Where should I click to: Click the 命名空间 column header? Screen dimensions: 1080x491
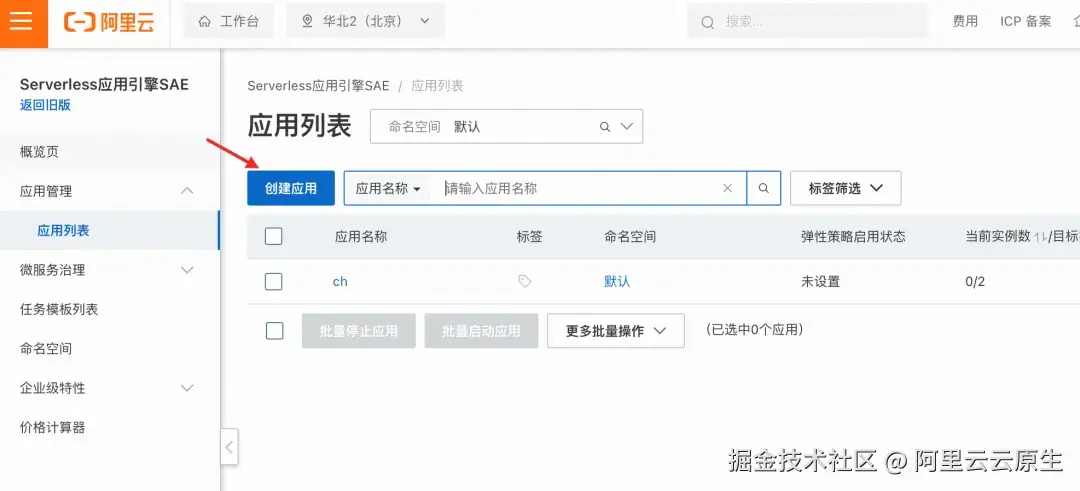click(x=630, y=237)
